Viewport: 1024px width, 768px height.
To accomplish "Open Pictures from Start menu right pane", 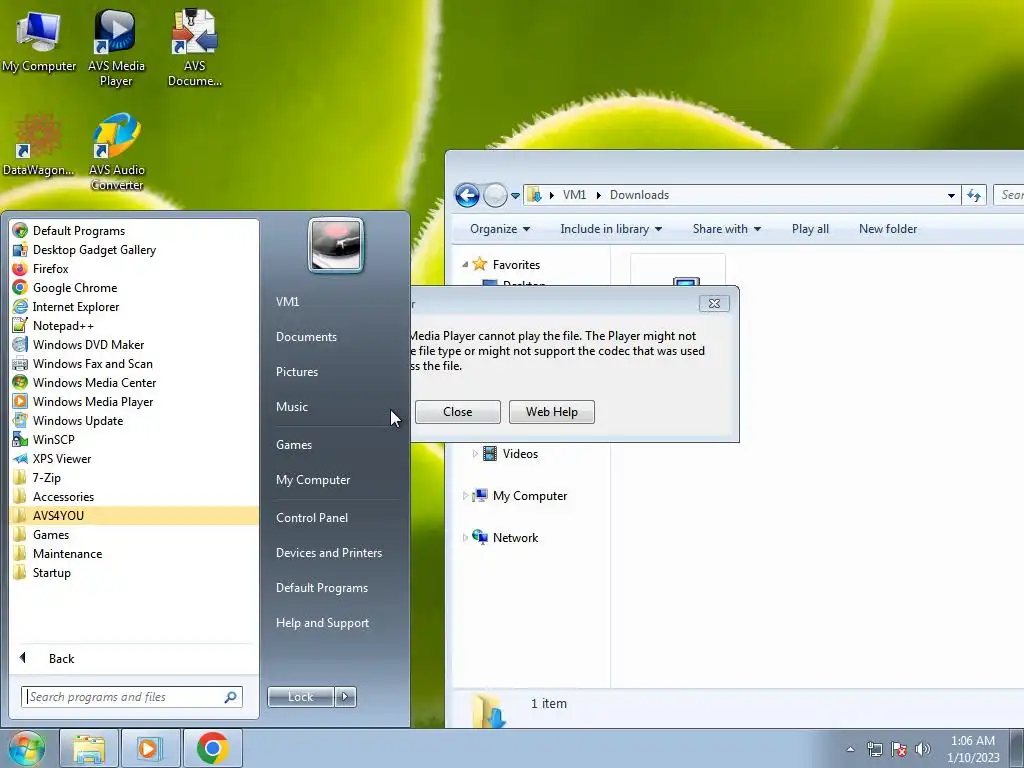I will coord(297,372).
